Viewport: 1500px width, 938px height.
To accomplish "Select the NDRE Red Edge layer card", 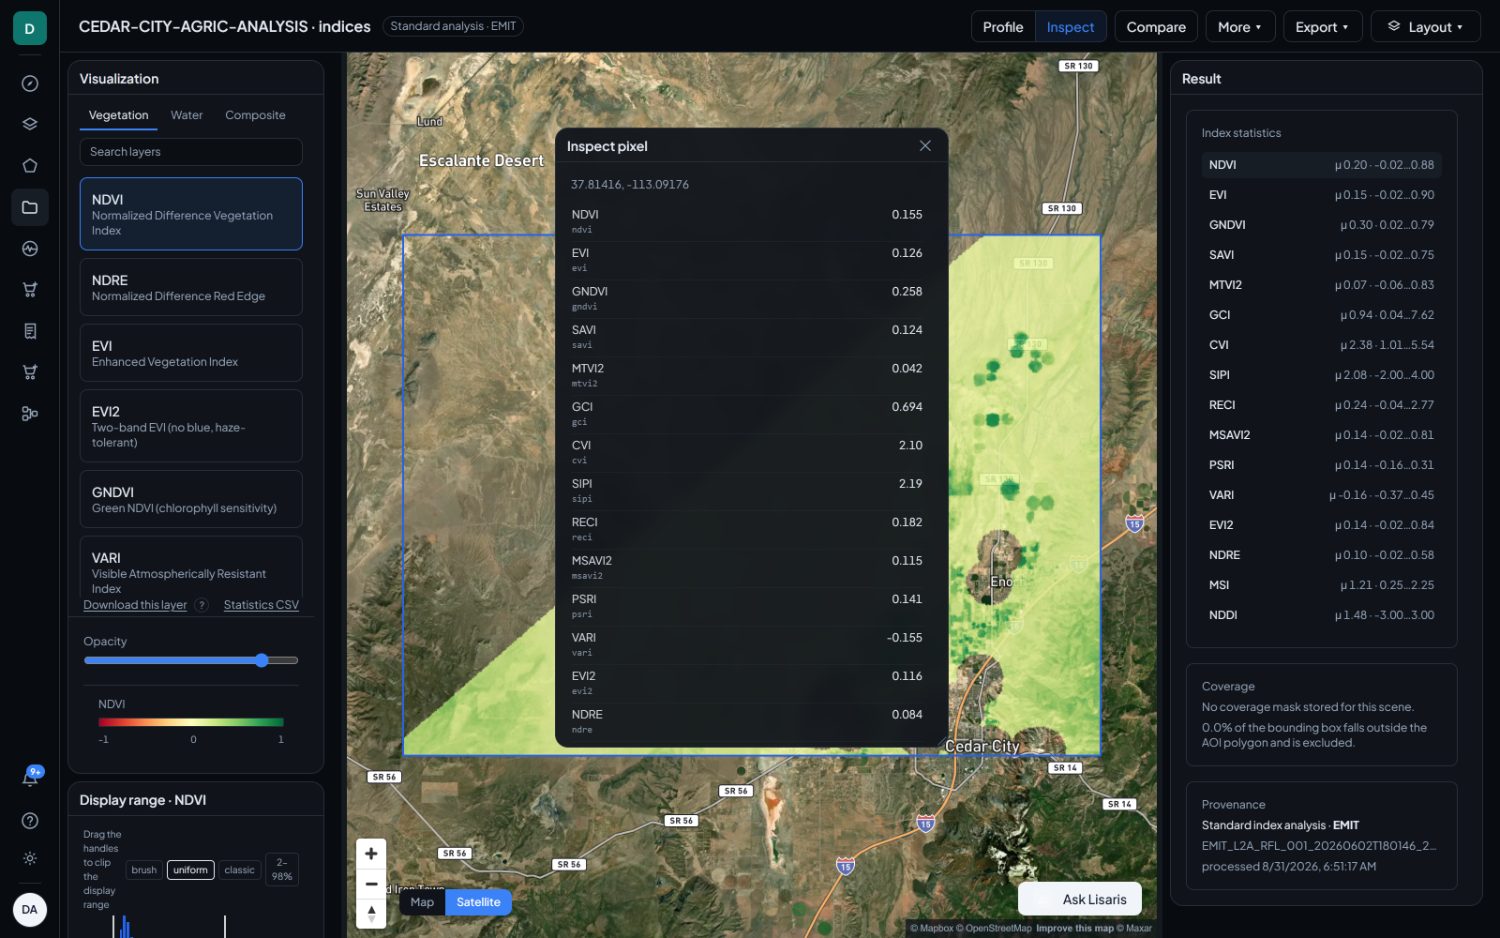I will click(x=191, y=287).
